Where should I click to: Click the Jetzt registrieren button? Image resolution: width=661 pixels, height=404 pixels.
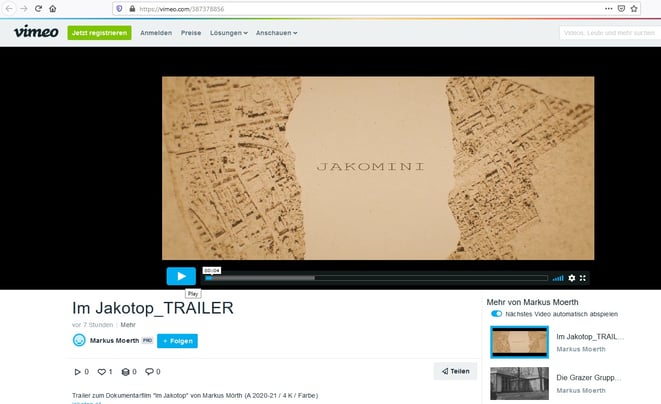pos(99,33)
